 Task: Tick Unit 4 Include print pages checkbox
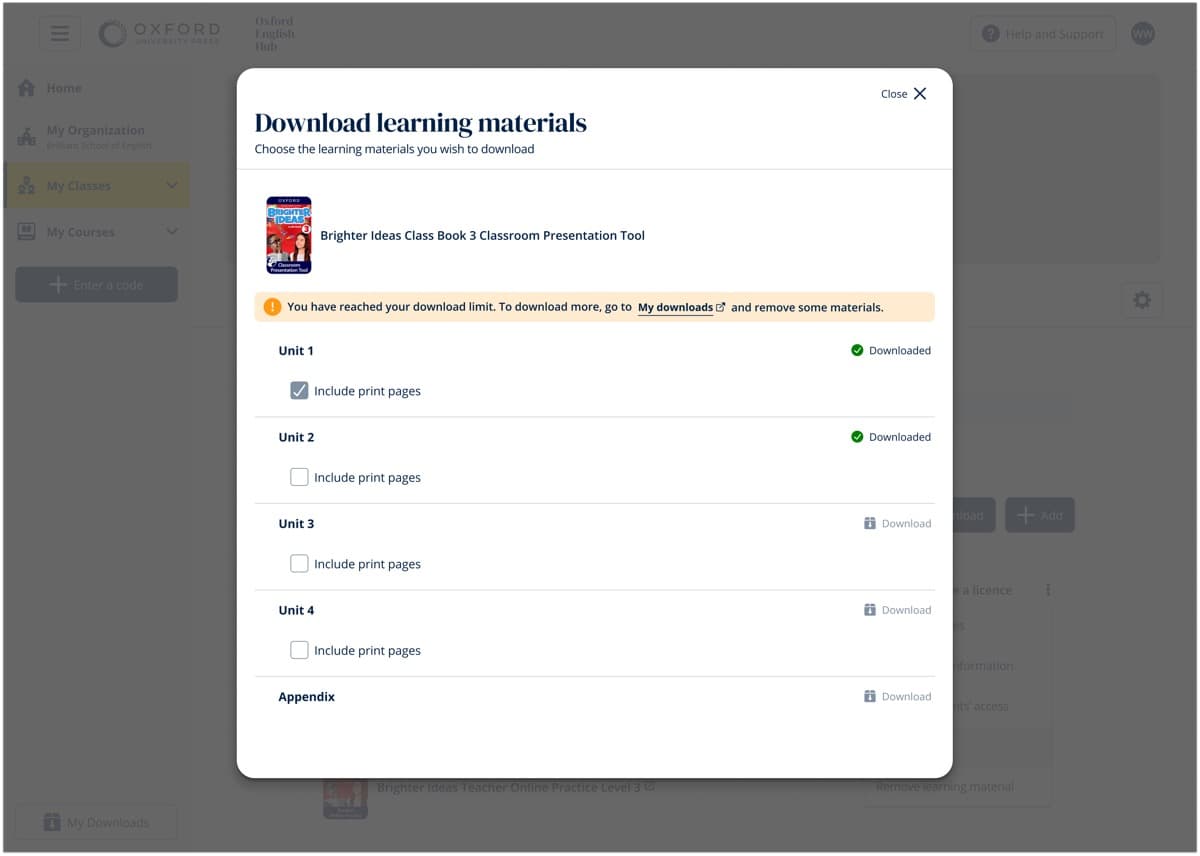click(299, 650)
